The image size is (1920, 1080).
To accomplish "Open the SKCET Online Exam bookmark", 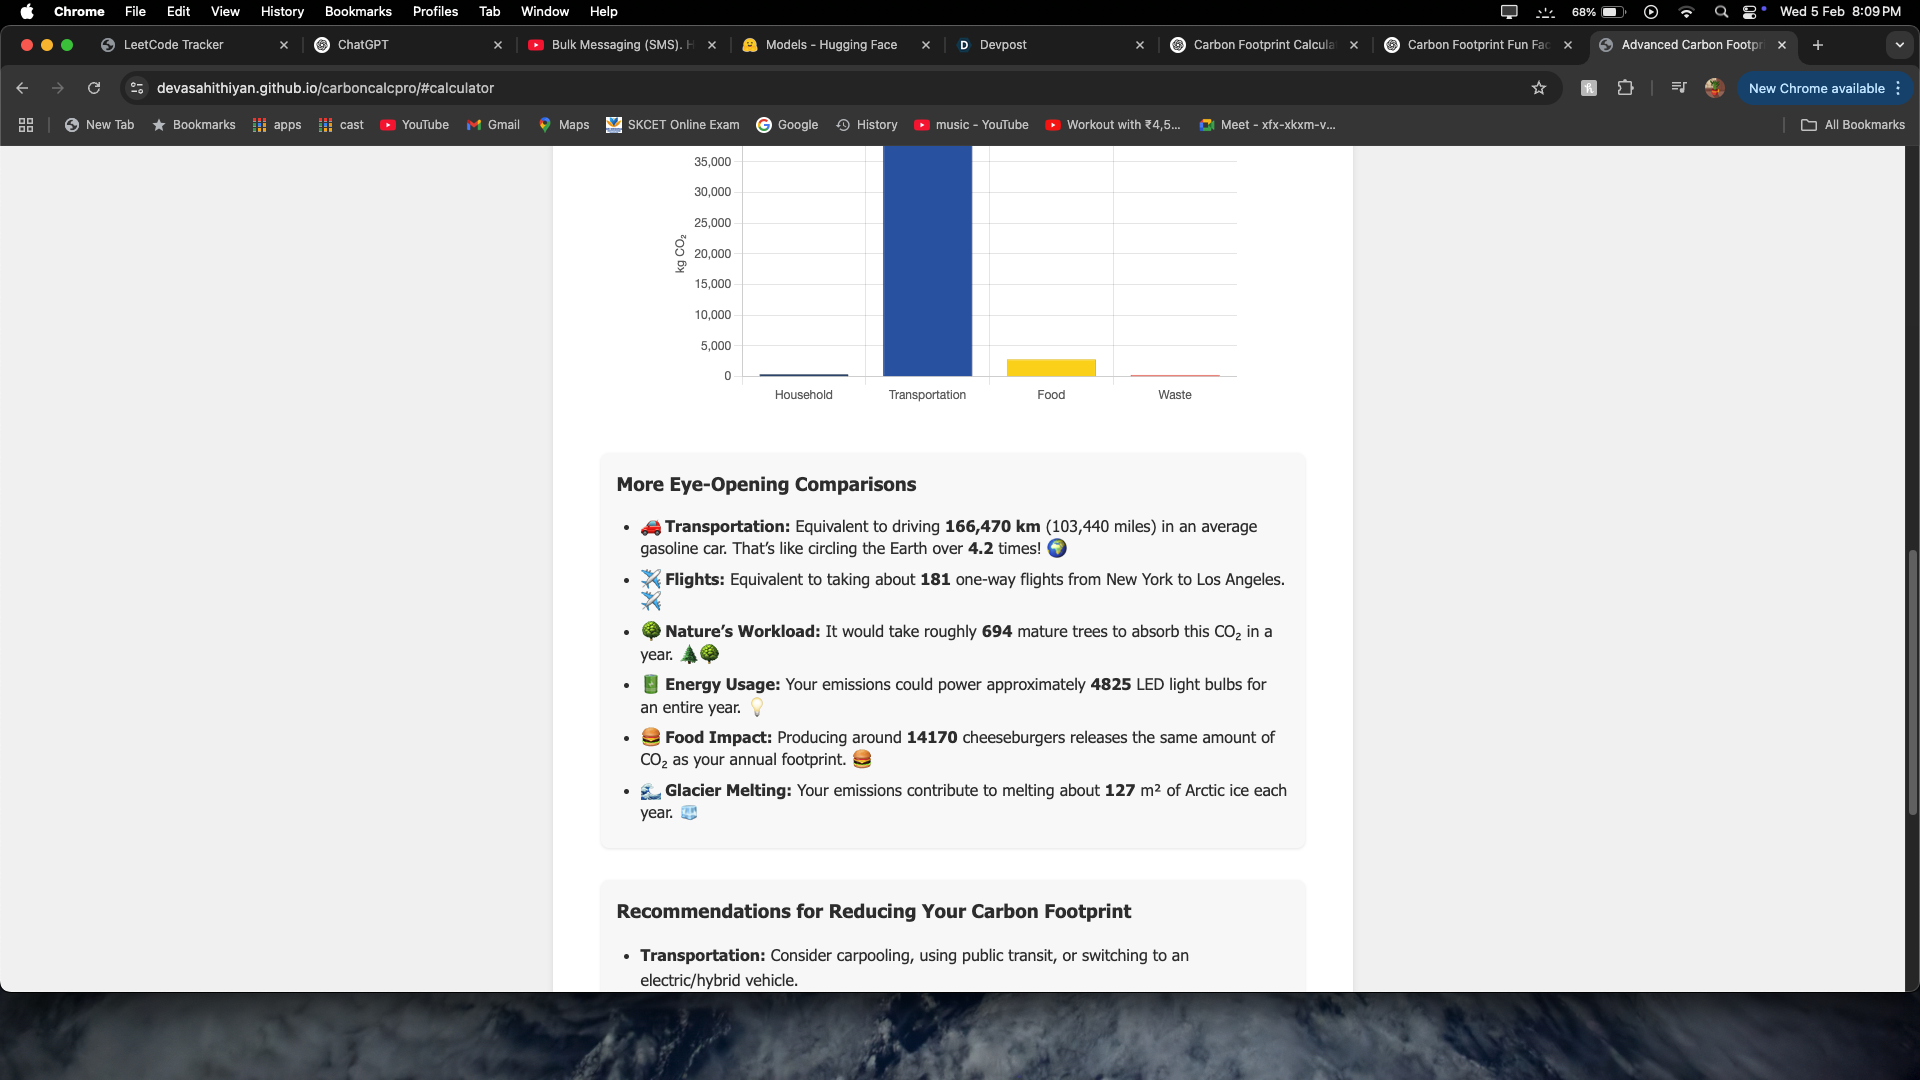I will point(672,124).
